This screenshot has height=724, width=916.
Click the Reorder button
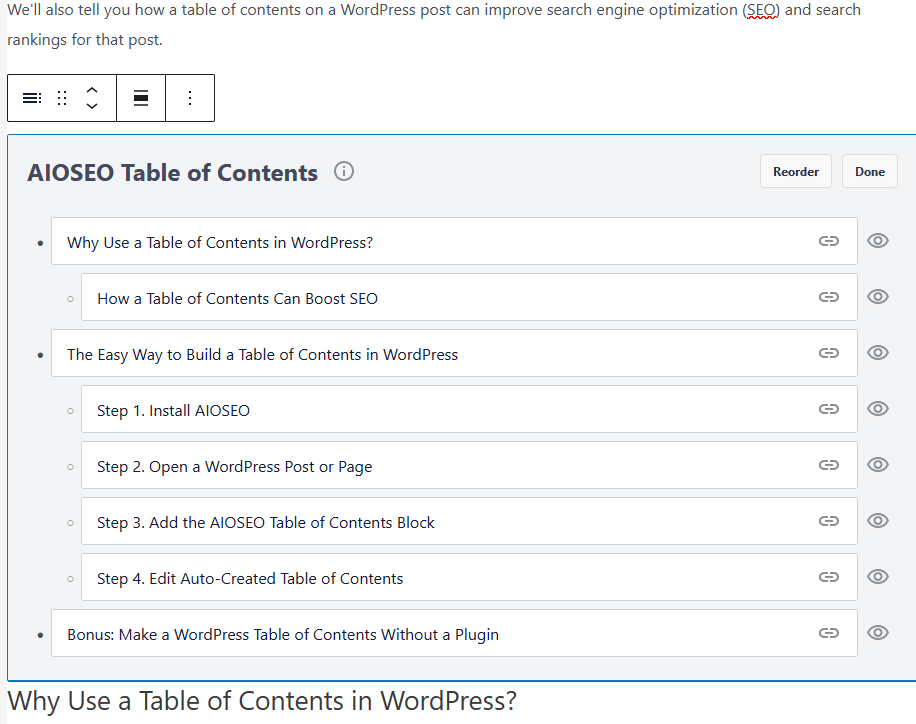[x=795, y=171]
